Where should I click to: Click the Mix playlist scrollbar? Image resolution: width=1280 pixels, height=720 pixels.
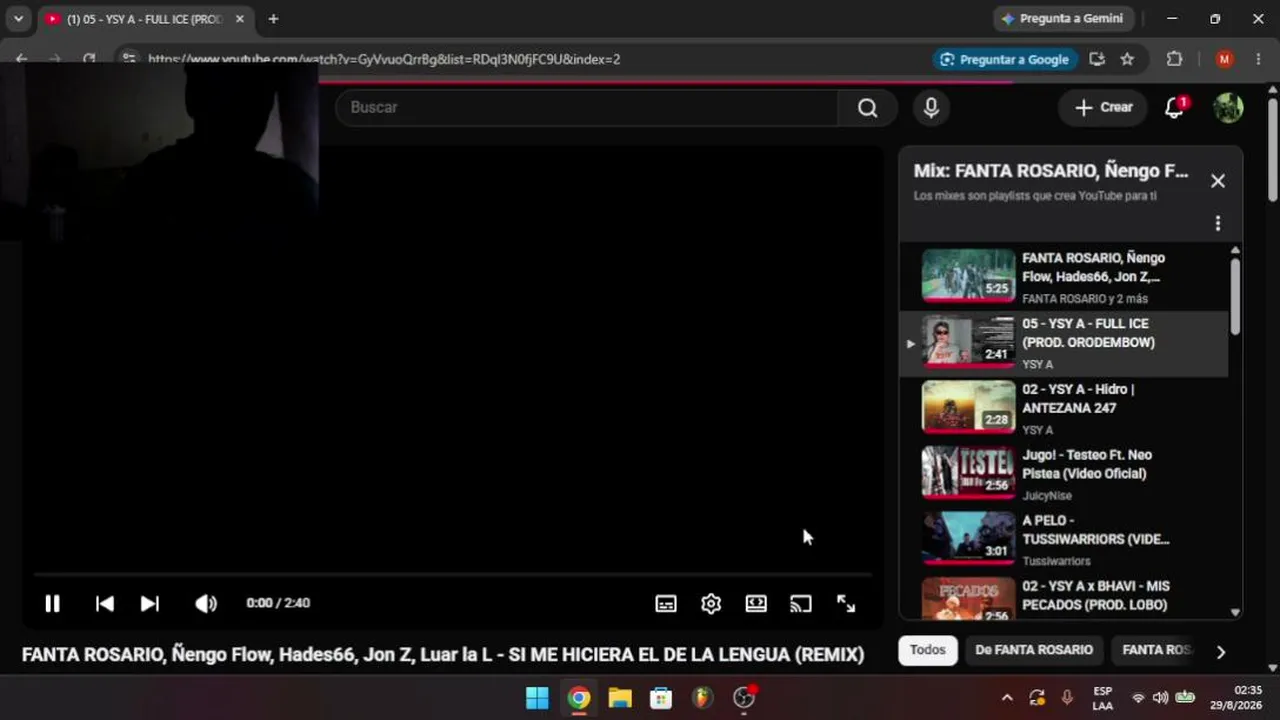click(x=1235, y=296)
